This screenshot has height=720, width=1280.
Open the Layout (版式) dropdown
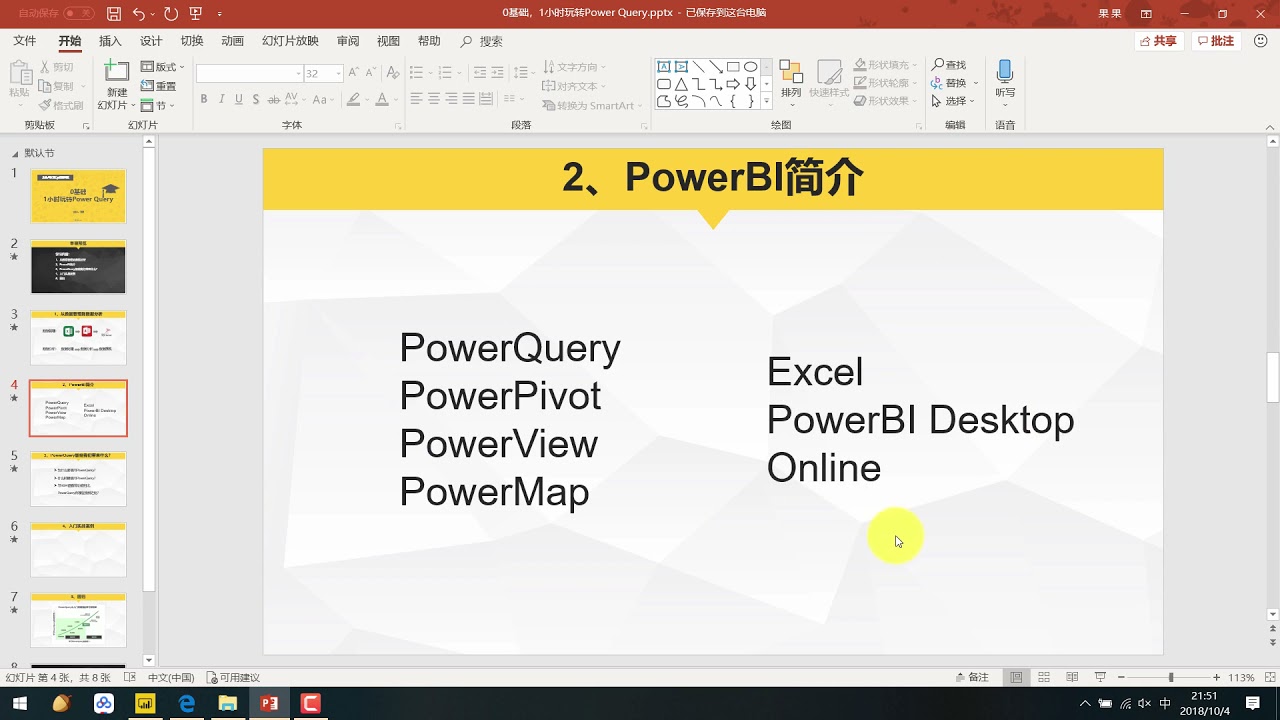pos(162,67)
